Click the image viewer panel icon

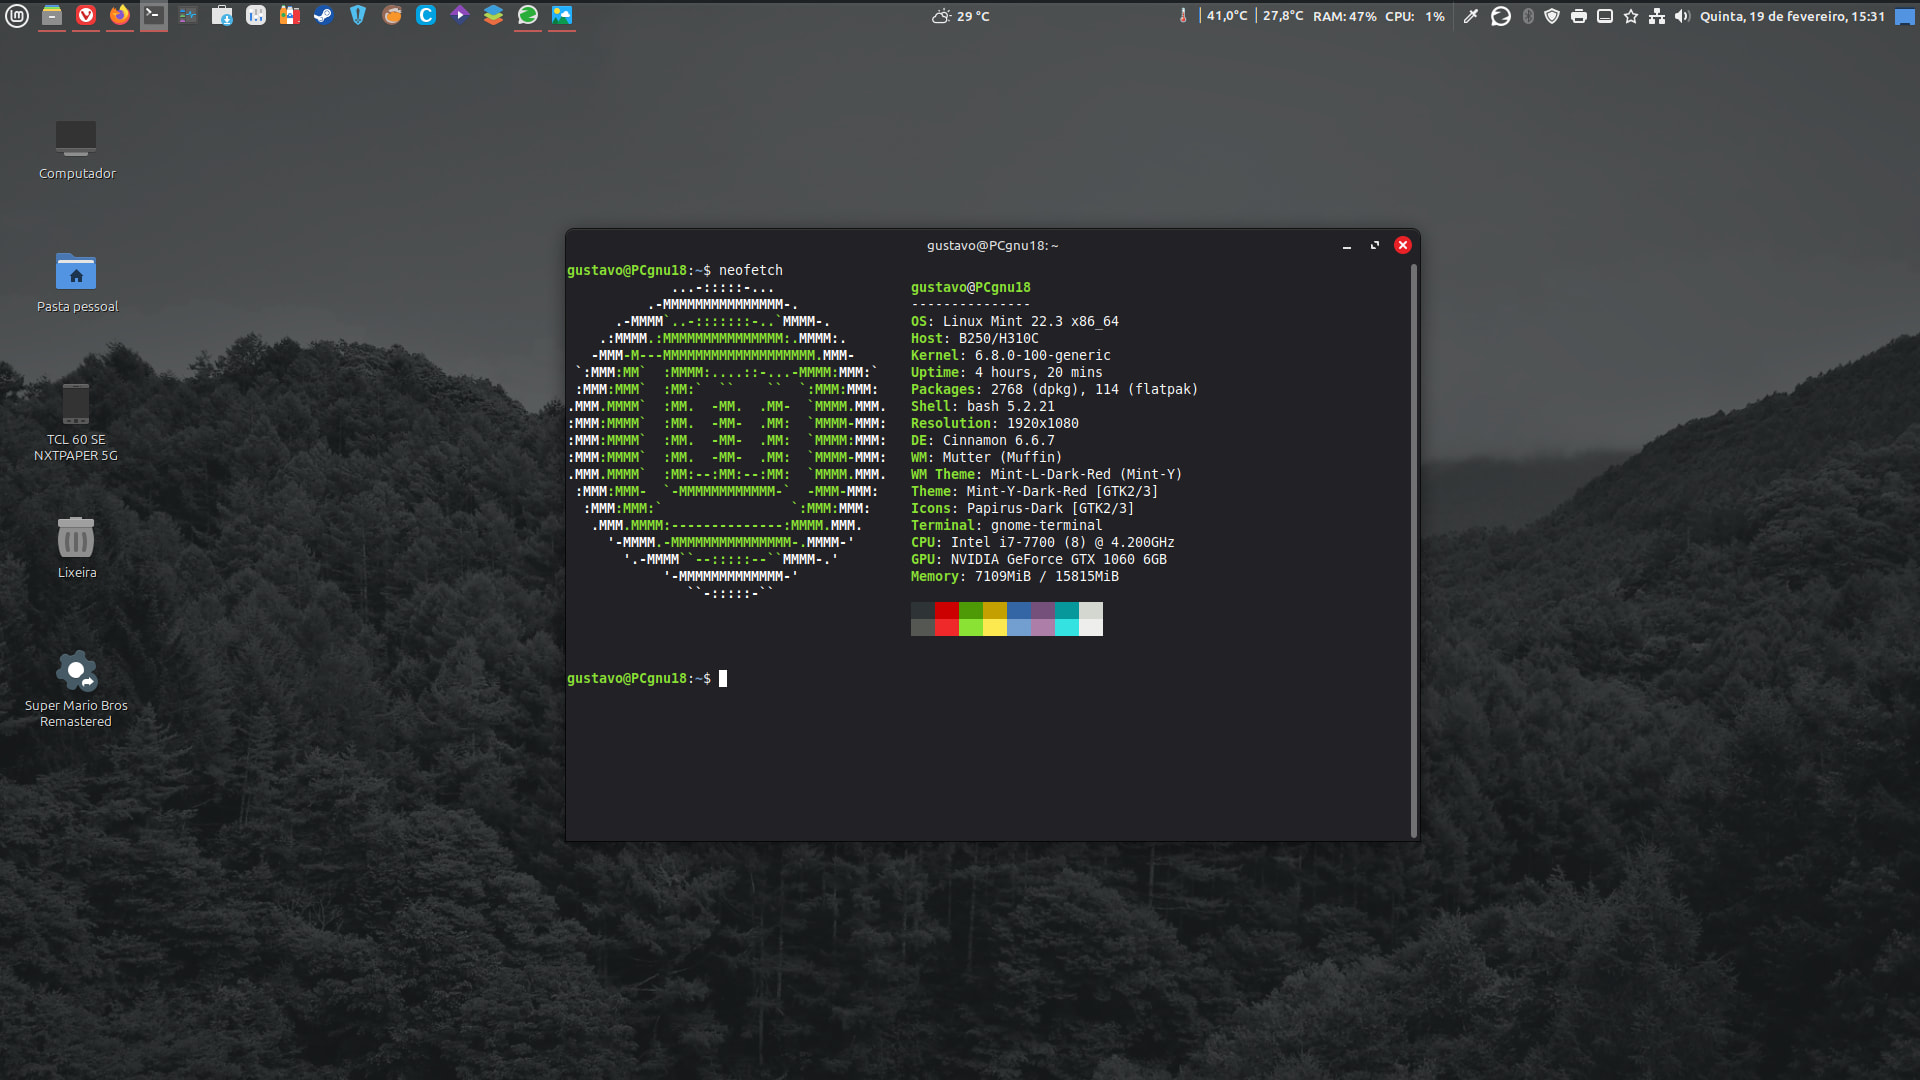point(562,15)
